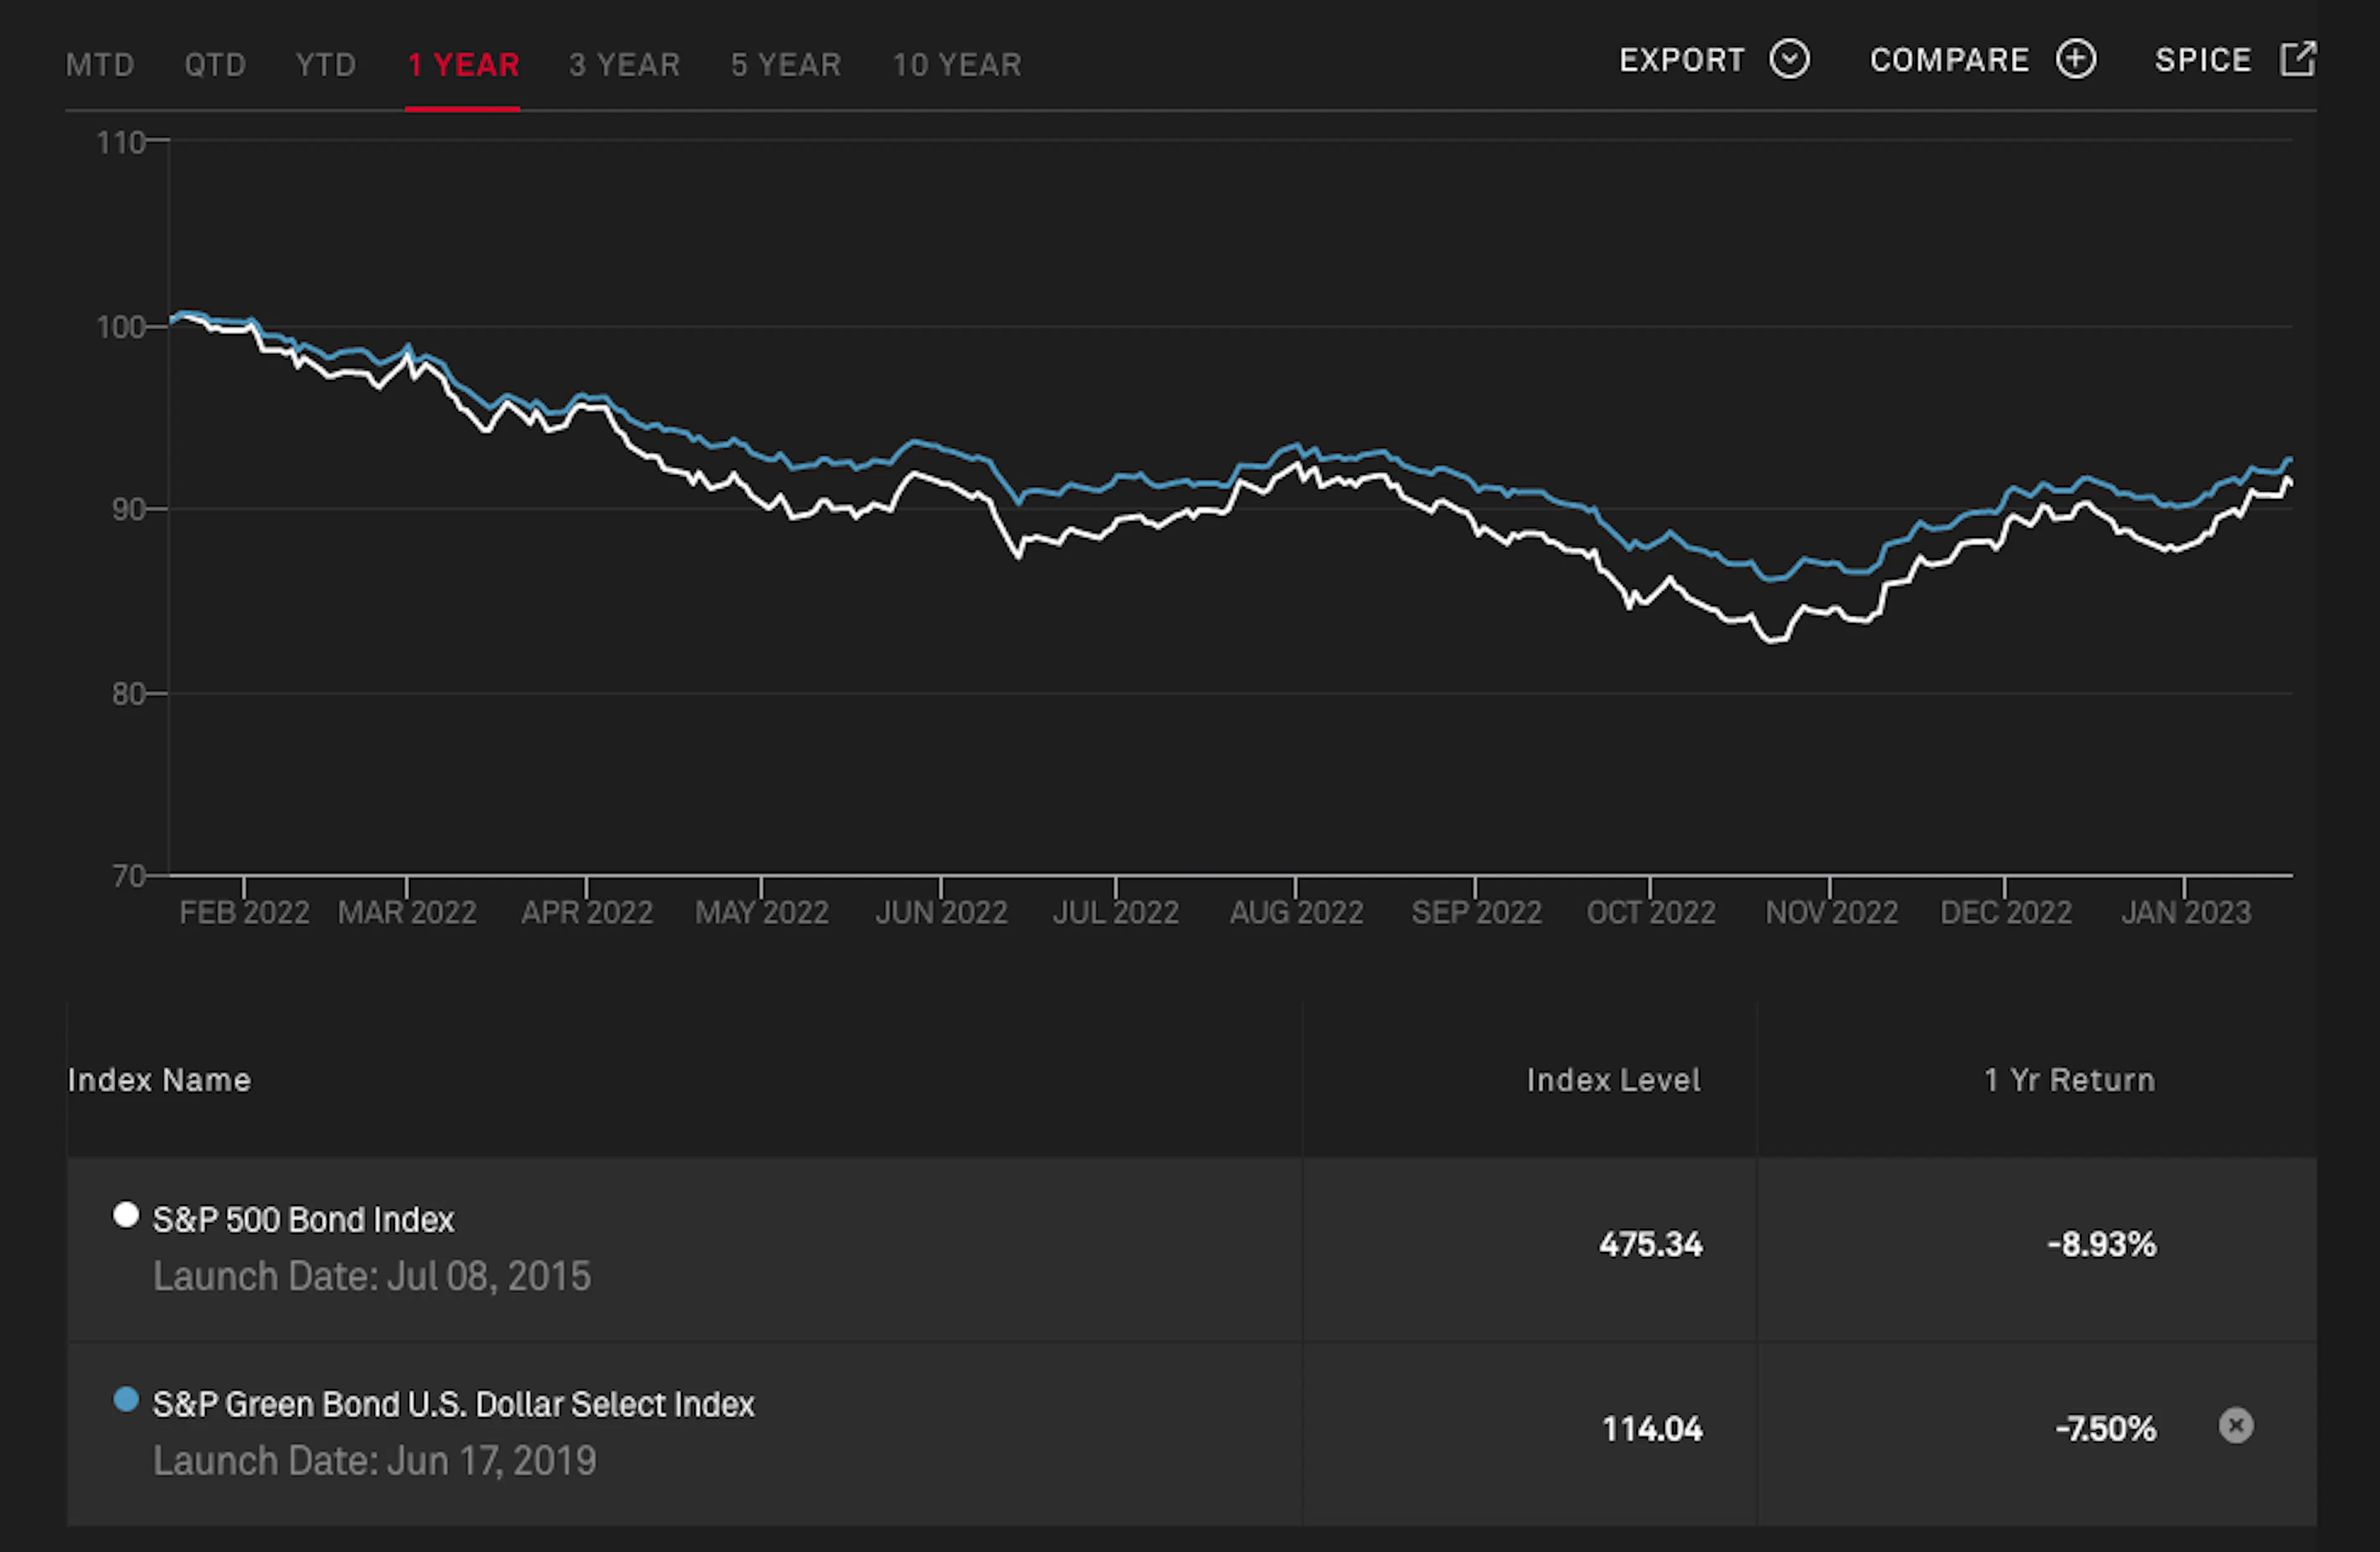Click the blue Green Bond legend dot
Viewport: 2380px width, 1552px height.
126,1399
